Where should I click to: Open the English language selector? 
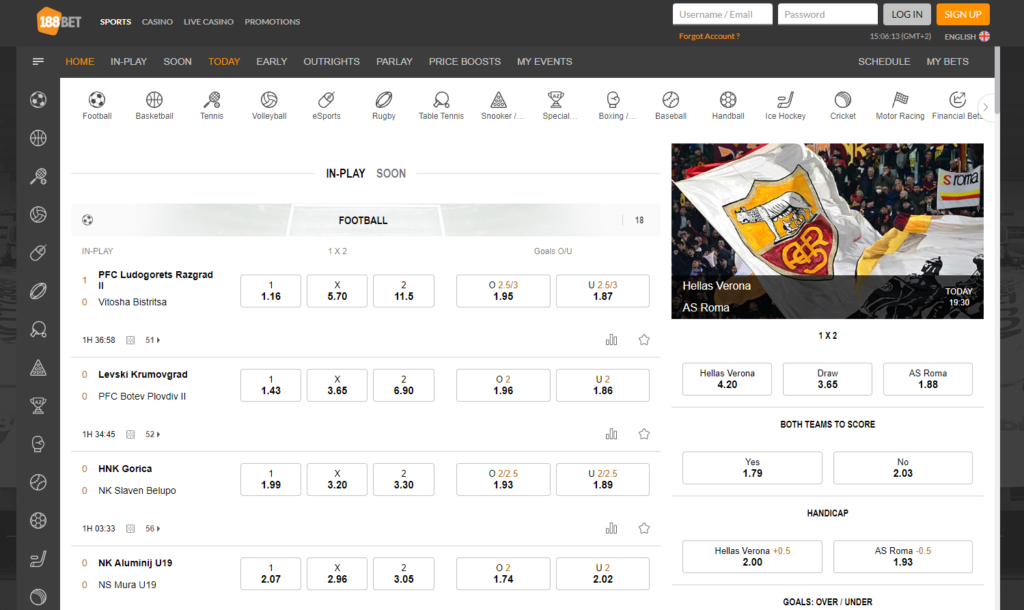pos(966,37)
